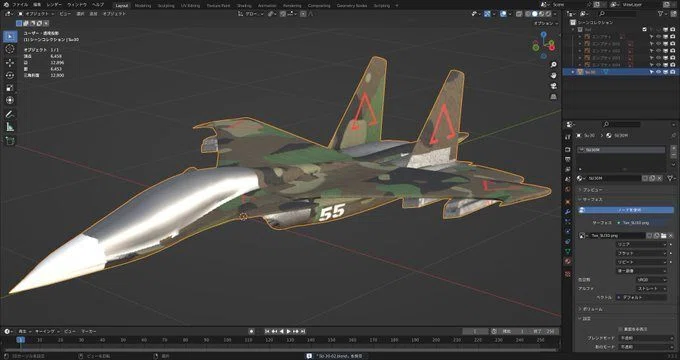Open the Material properties tab icon
The image size is (680, 360).
click(568, 262)
